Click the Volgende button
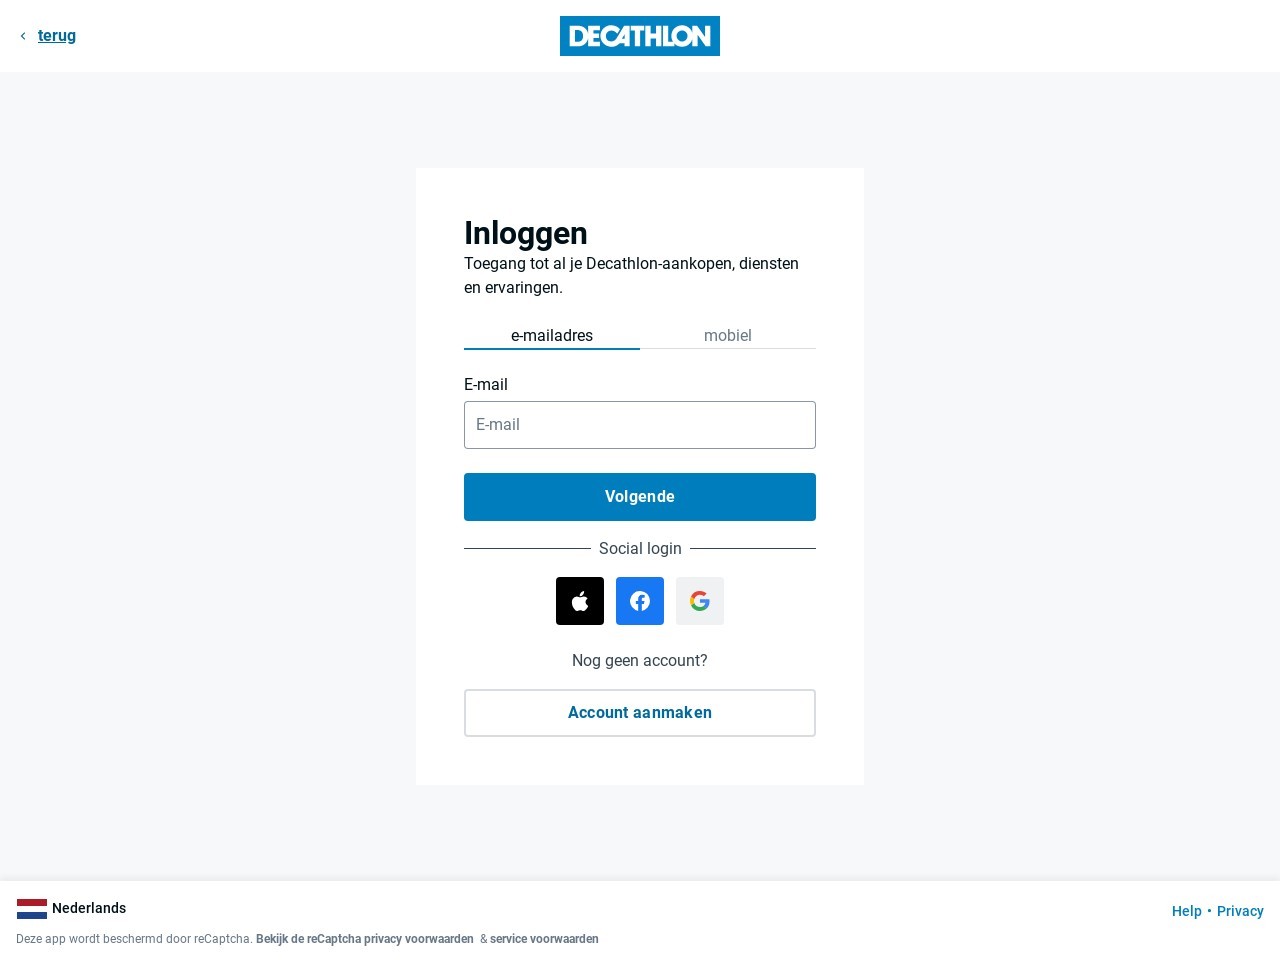The width and height of the screenshot is (1280, 960). [x=640, y=497]
